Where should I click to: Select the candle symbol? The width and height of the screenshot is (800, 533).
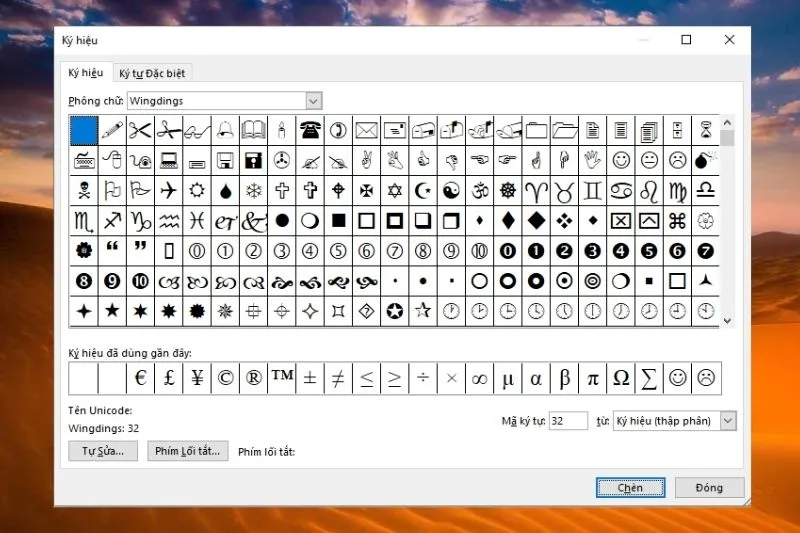282,131
